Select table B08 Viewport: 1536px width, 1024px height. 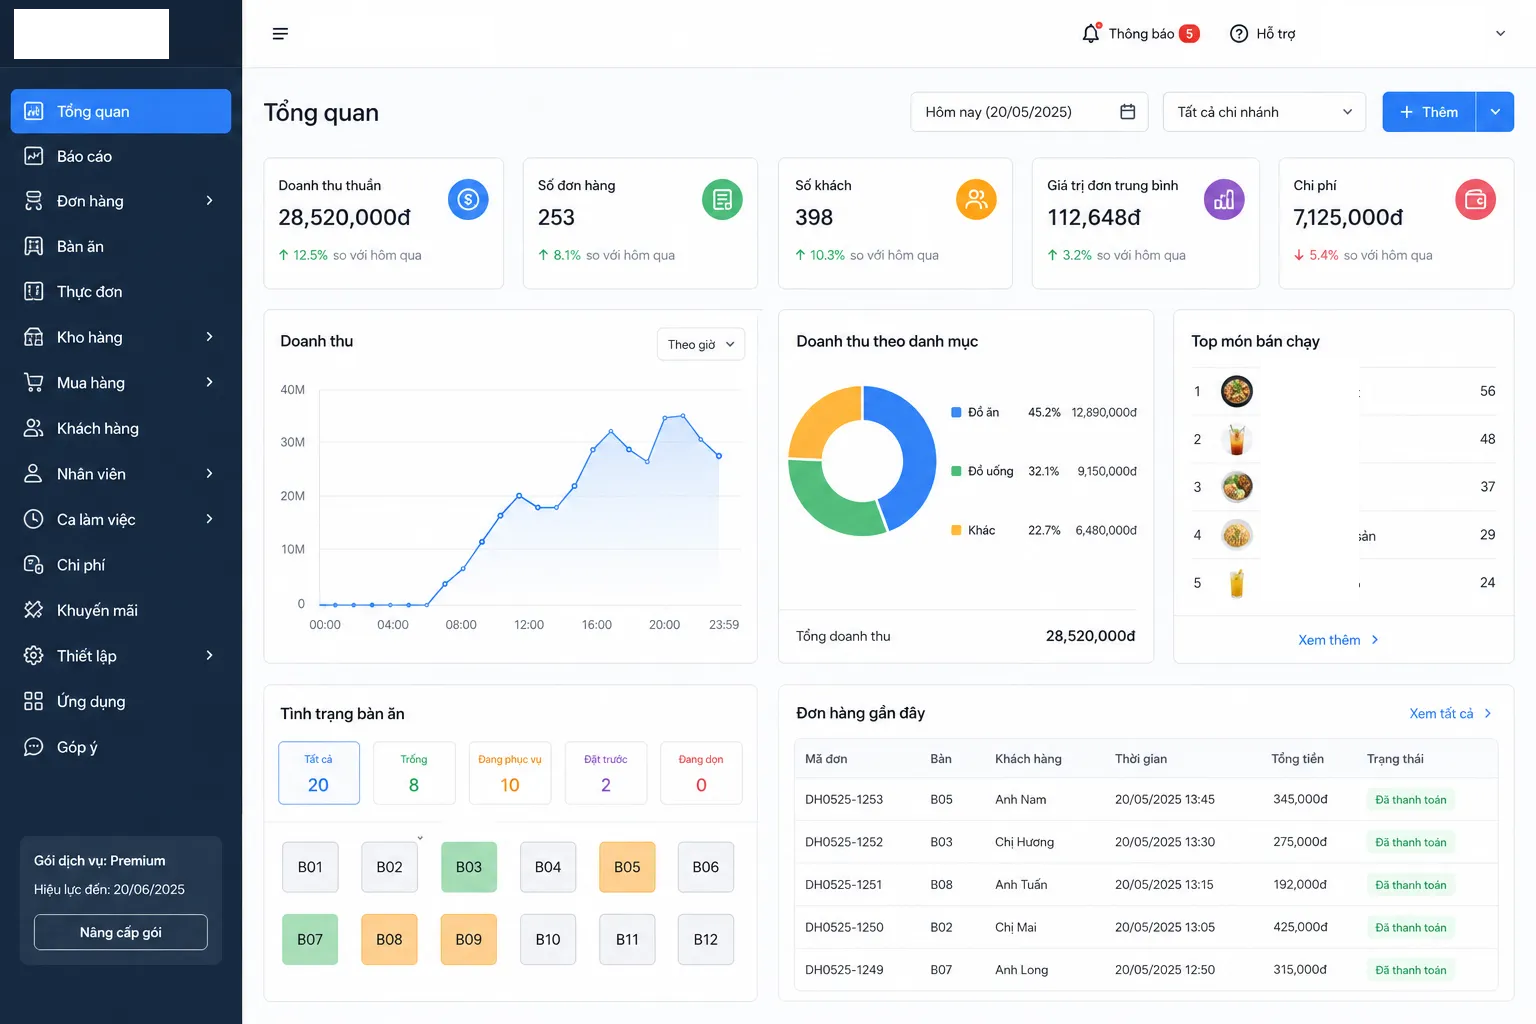389,939
